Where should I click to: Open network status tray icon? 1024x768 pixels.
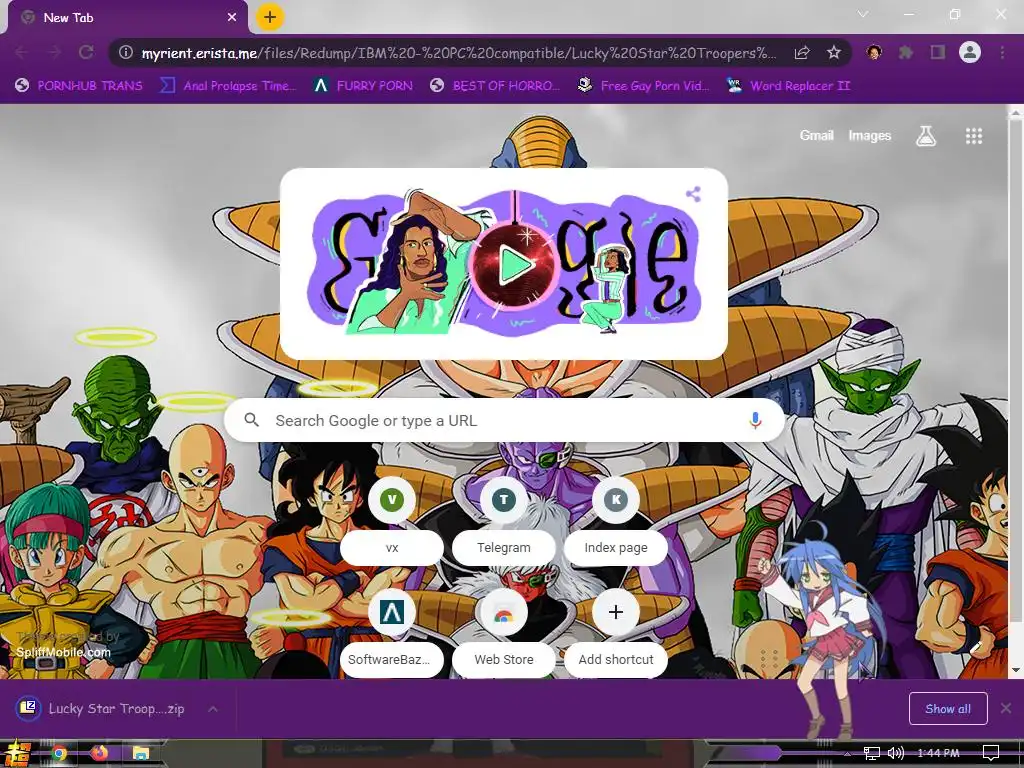[x=871, y=753]
